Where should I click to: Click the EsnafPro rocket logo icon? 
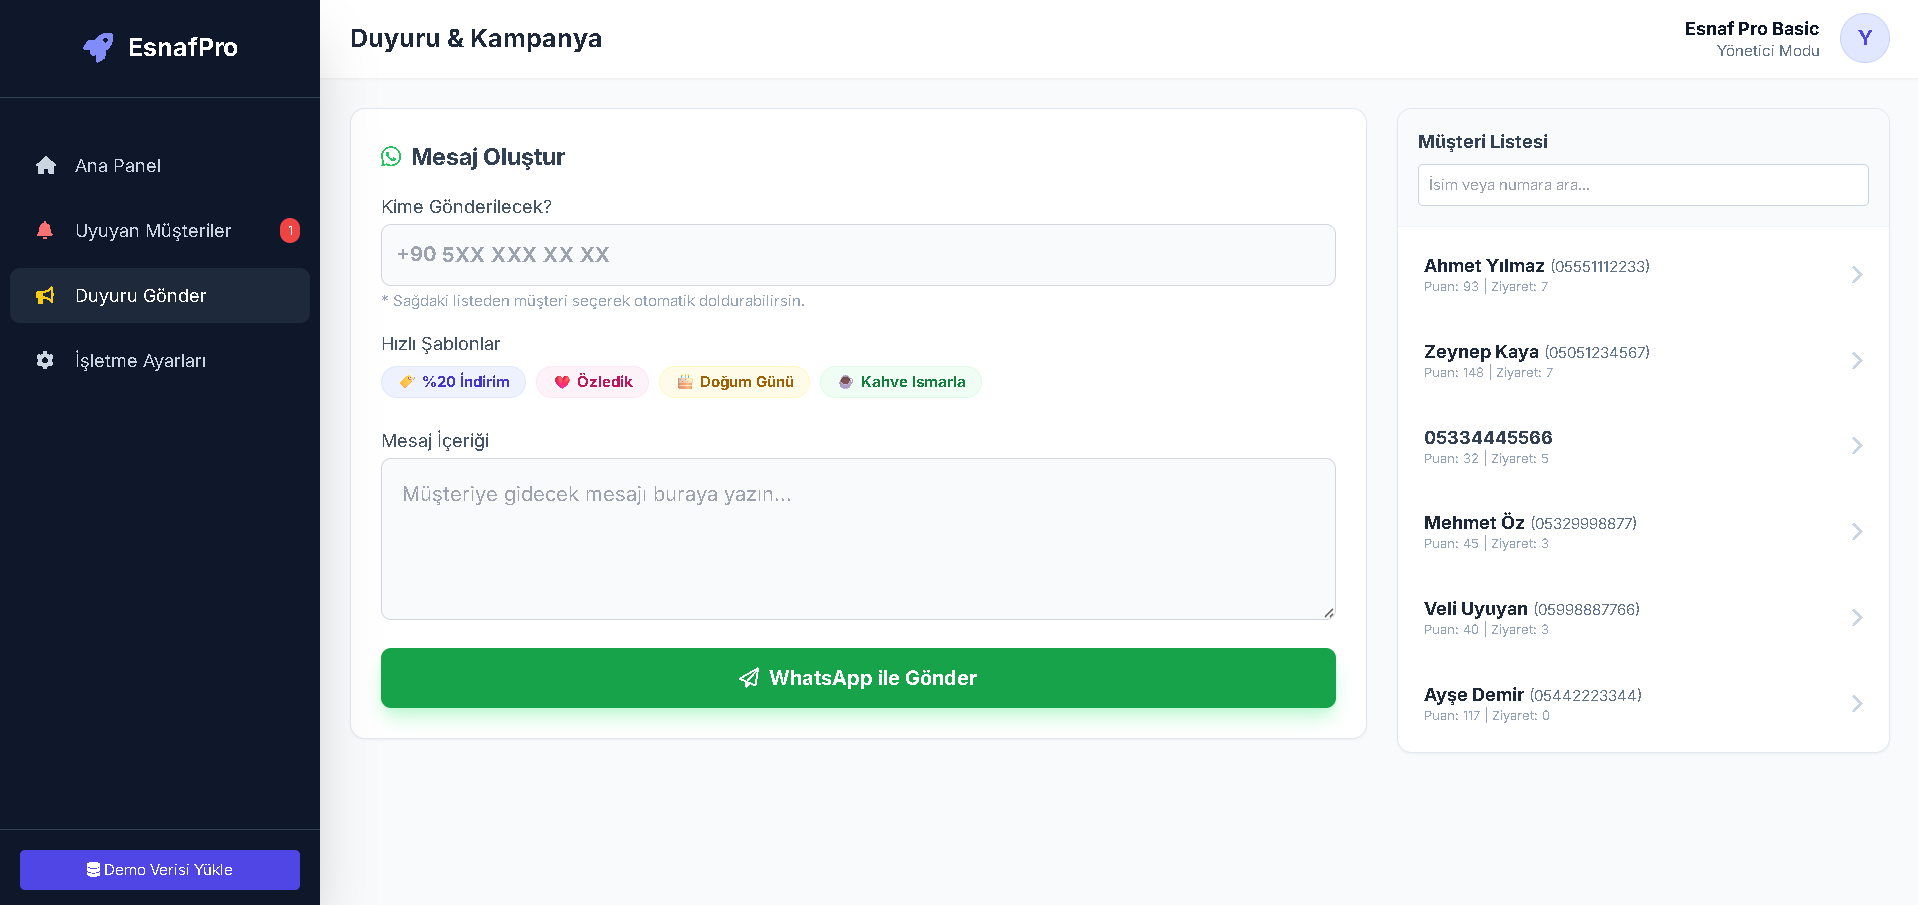point(98,47)
